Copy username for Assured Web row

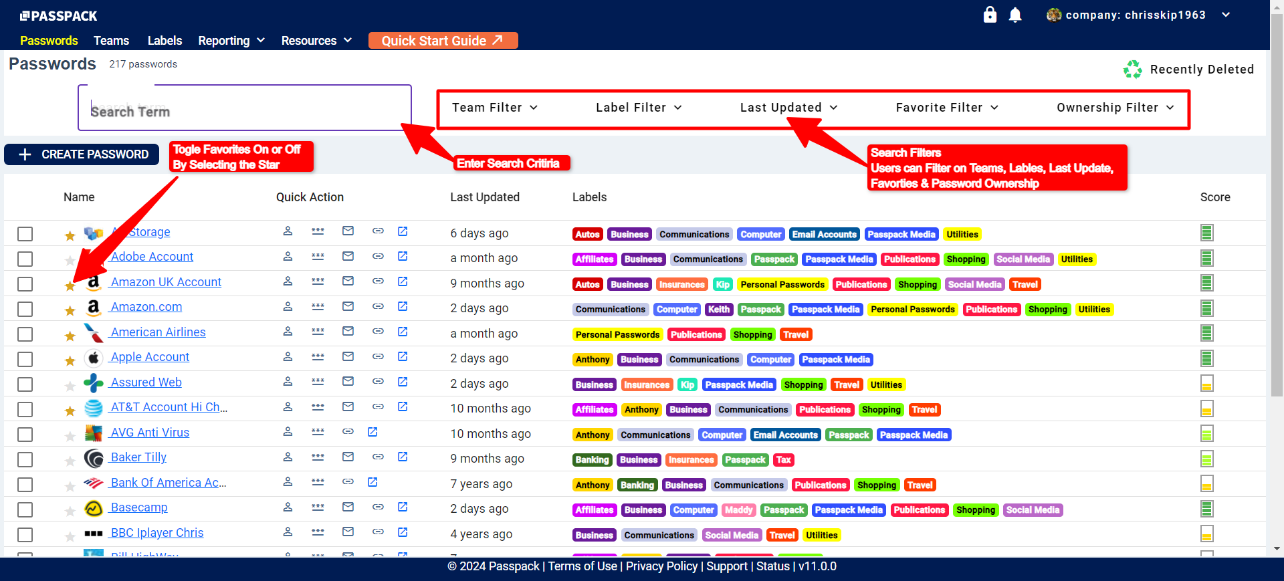pyautogui.click(x=288, y=381)
